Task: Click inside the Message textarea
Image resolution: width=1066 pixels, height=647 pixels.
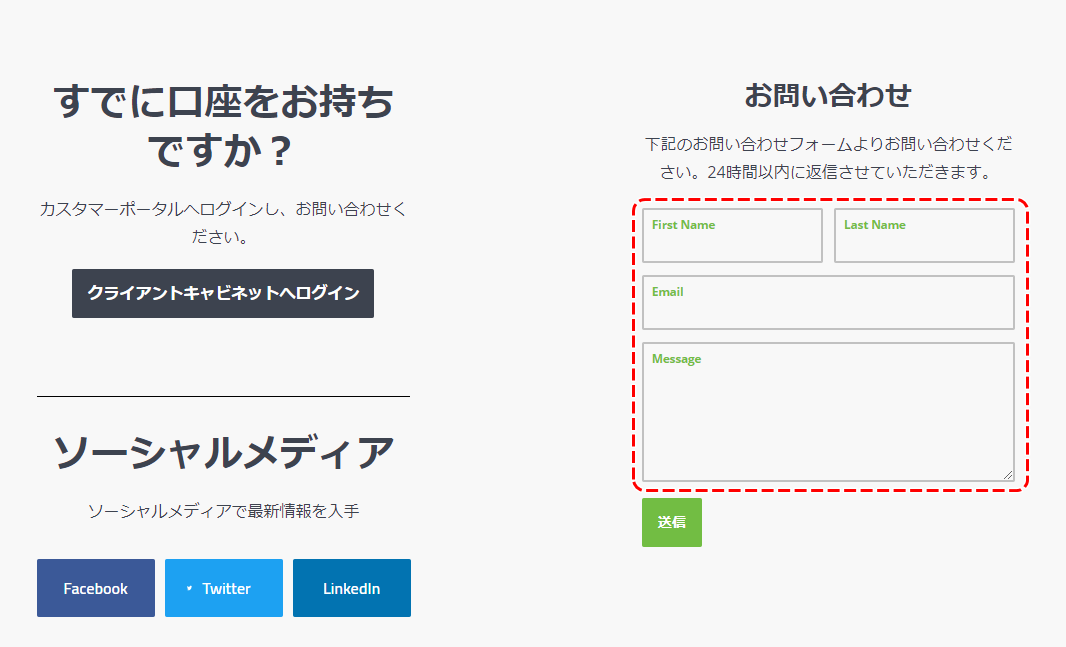Action: (828, 412)
